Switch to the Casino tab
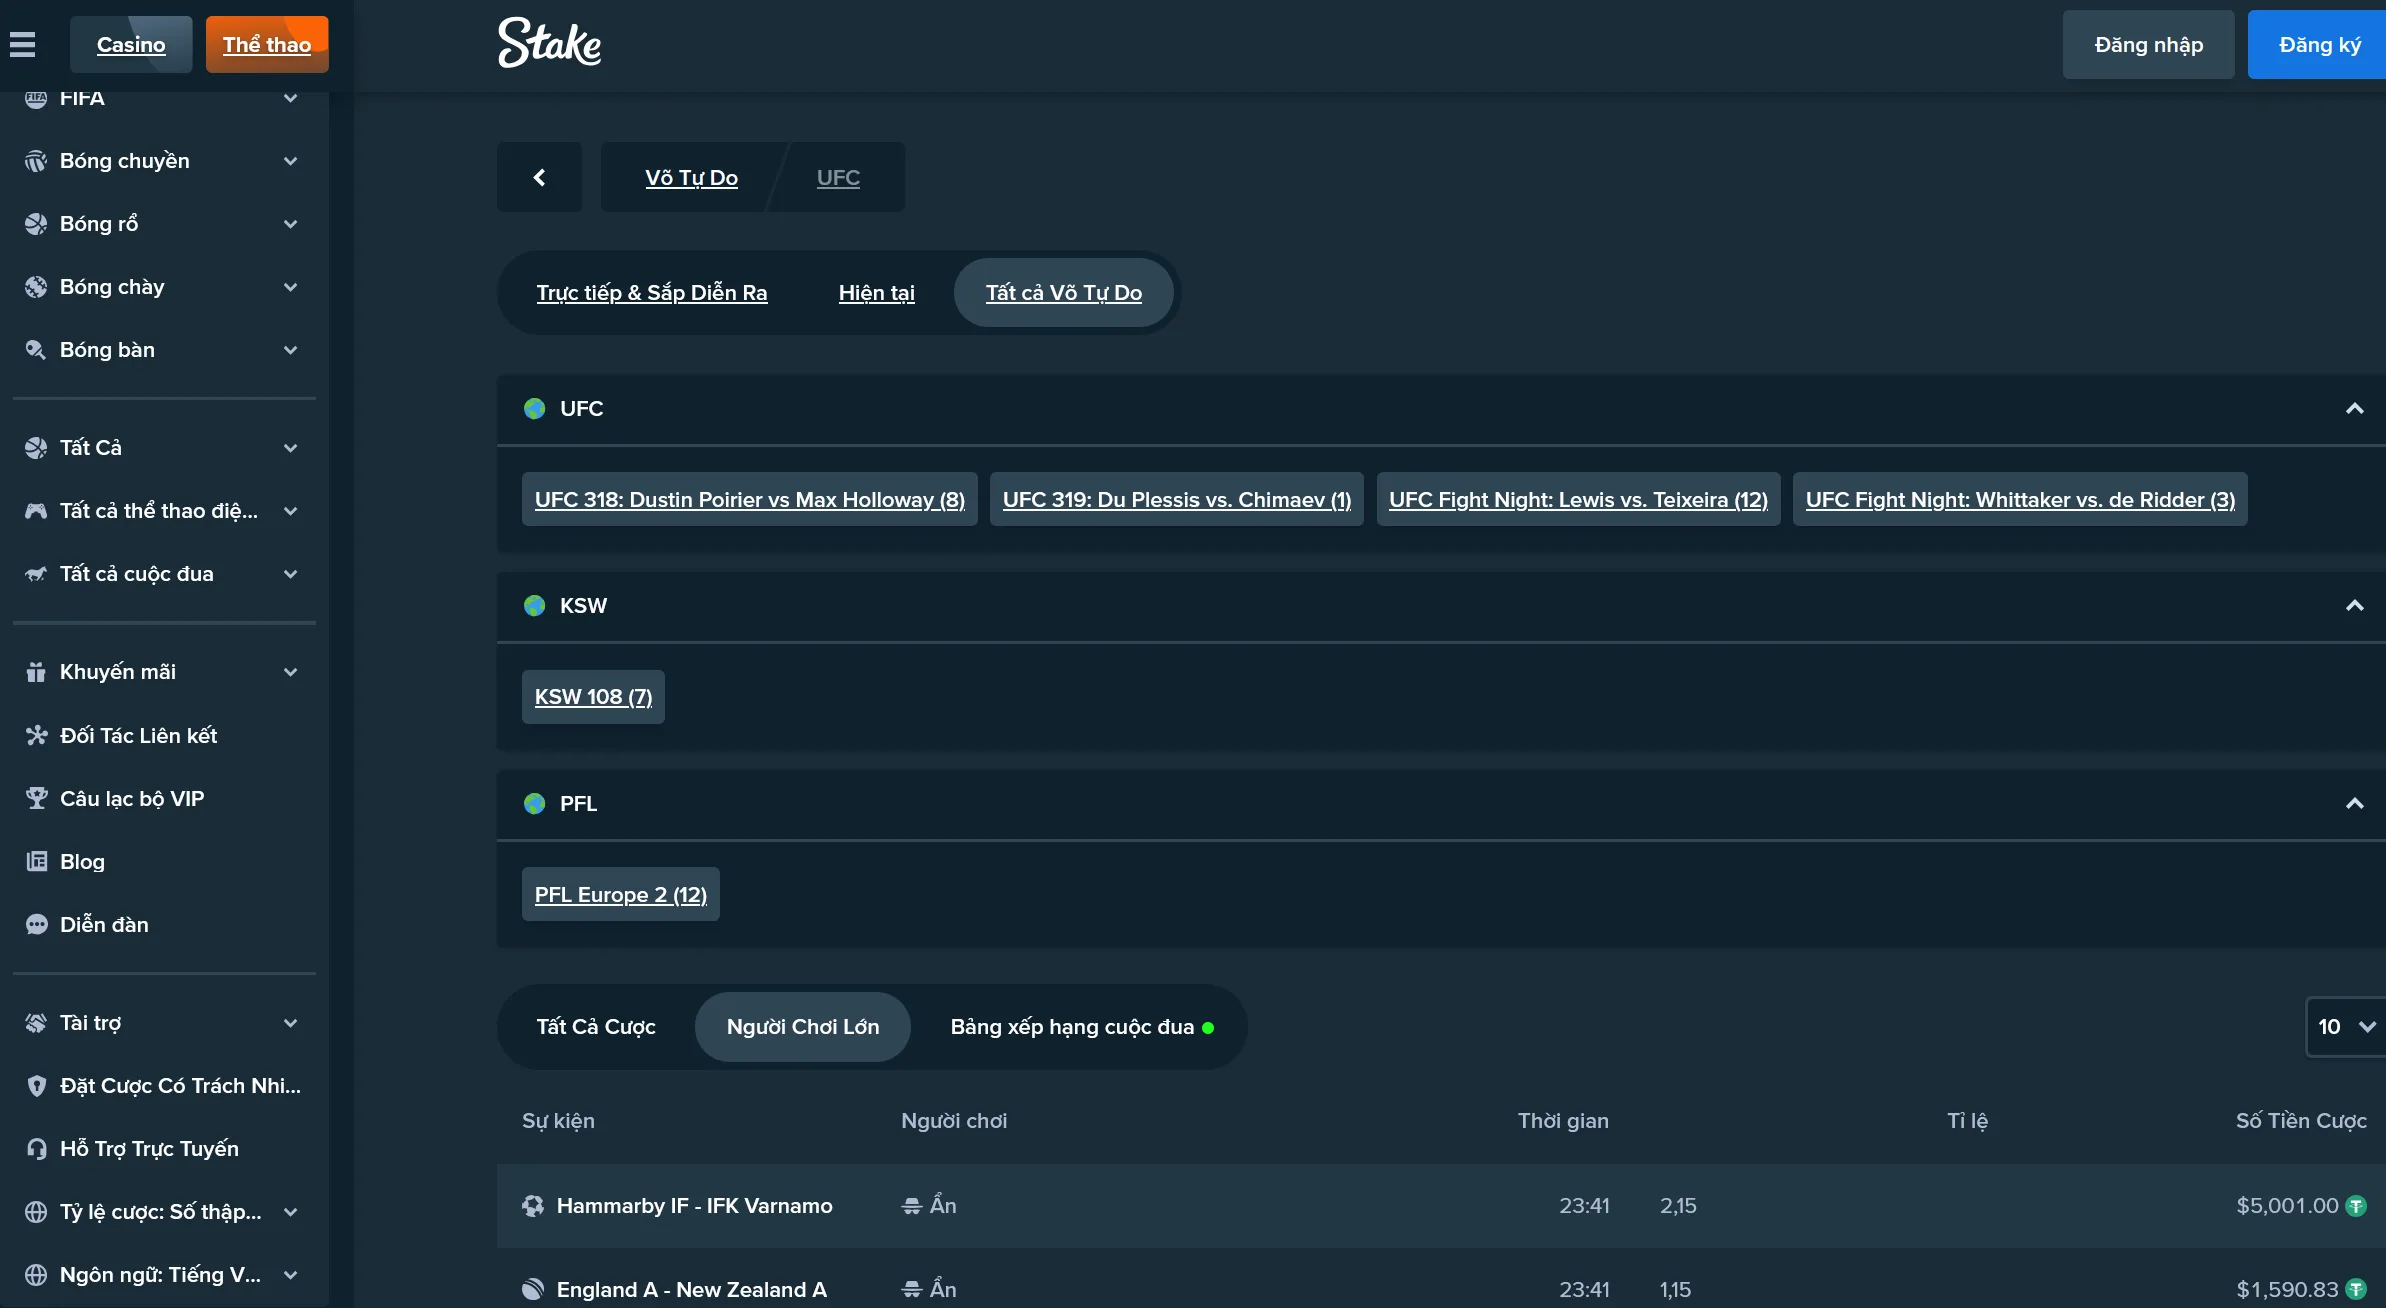This screenshot has height=1308, width=2386. (131, 44)
